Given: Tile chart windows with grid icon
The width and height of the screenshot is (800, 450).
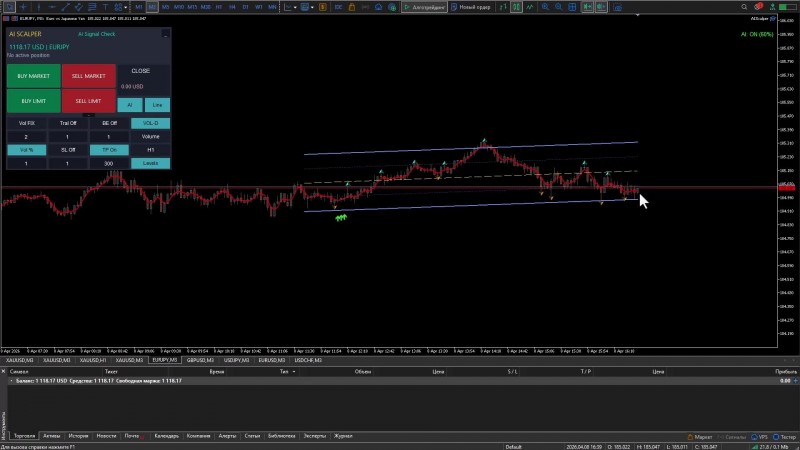Looking at the screenshot, I should point(572,7).
